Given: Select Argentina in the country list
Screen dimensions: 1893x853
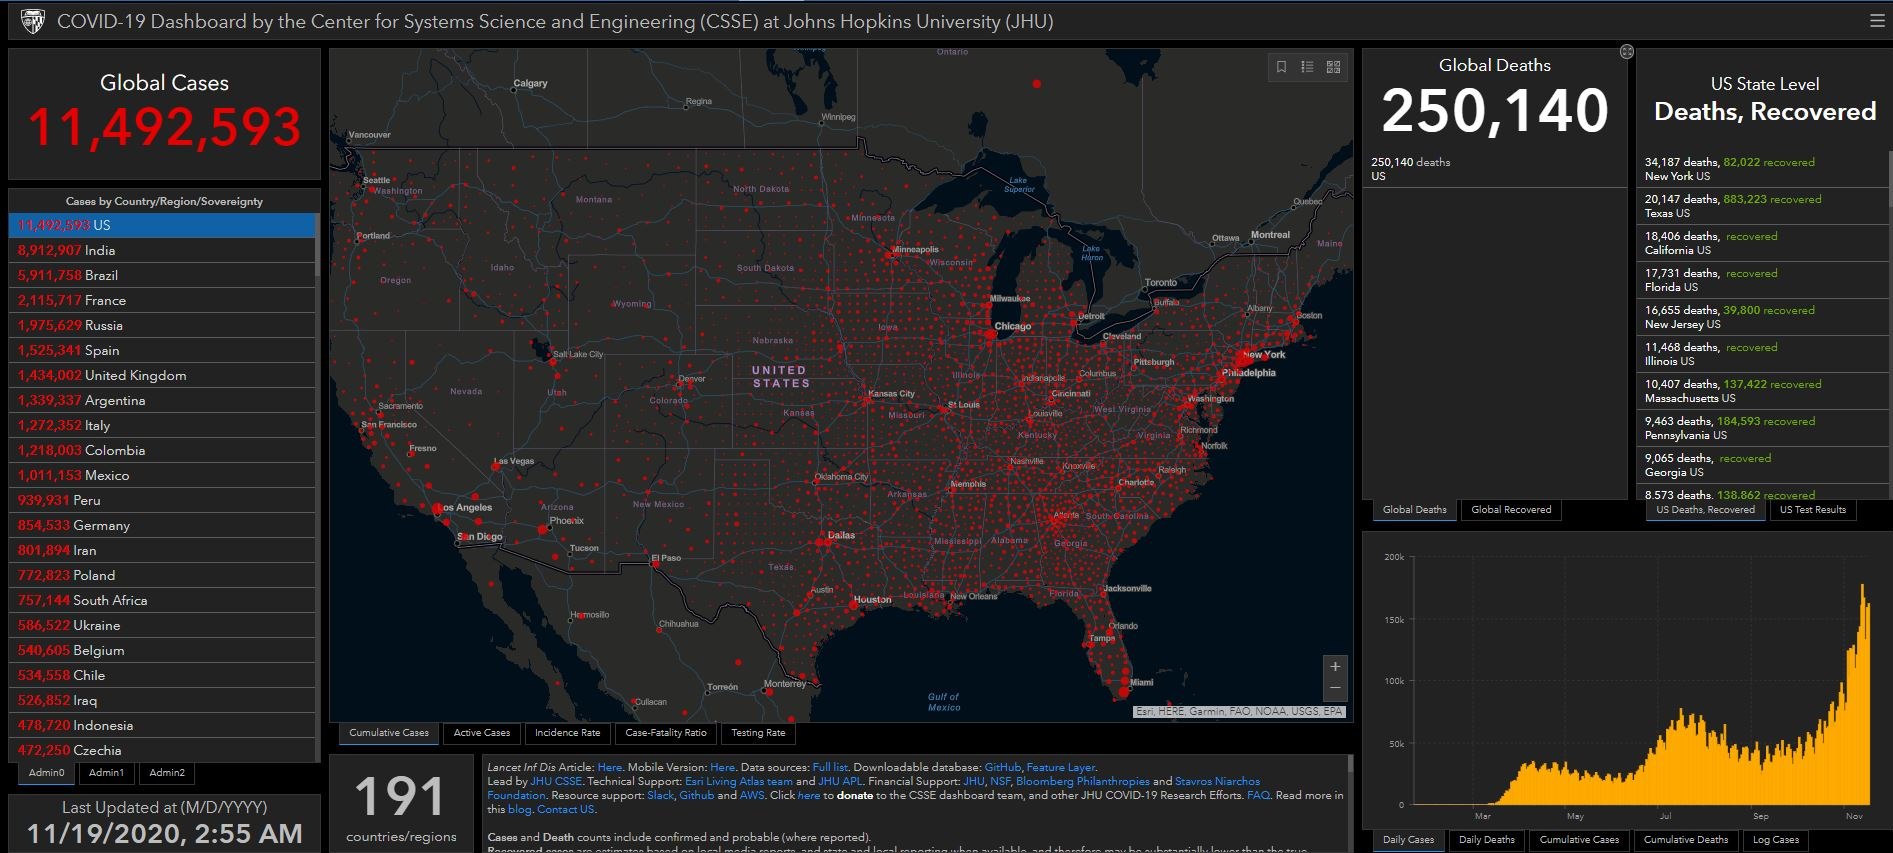Looking at the screenshot, I should 162,400.
